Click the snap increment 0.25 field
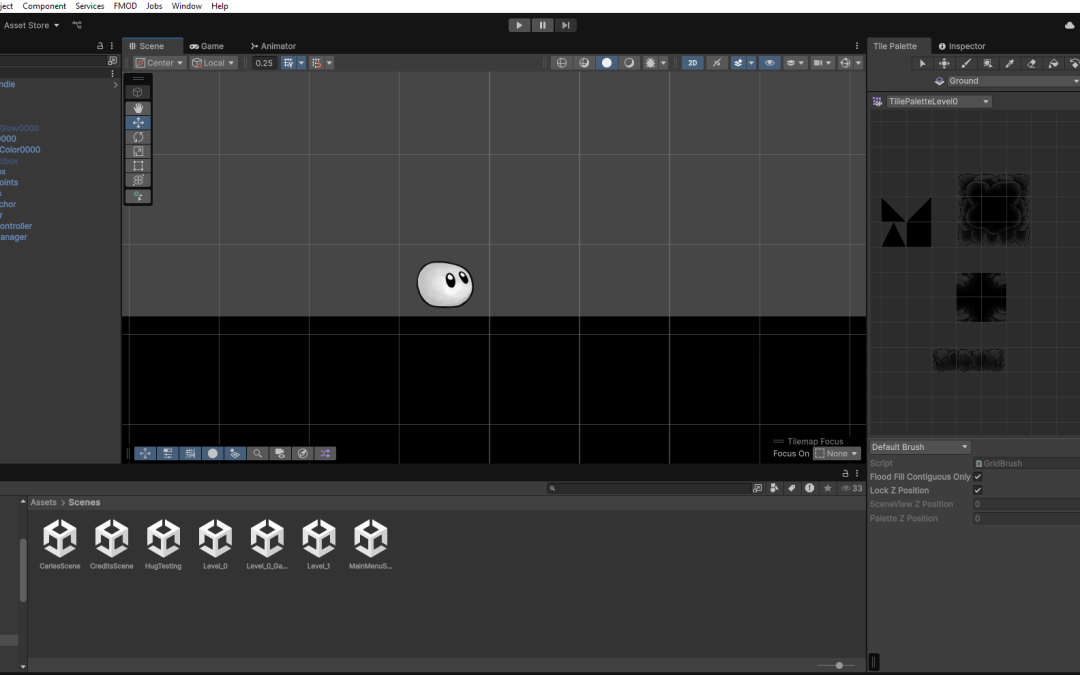1080x675 pixels. click(264, 63)
